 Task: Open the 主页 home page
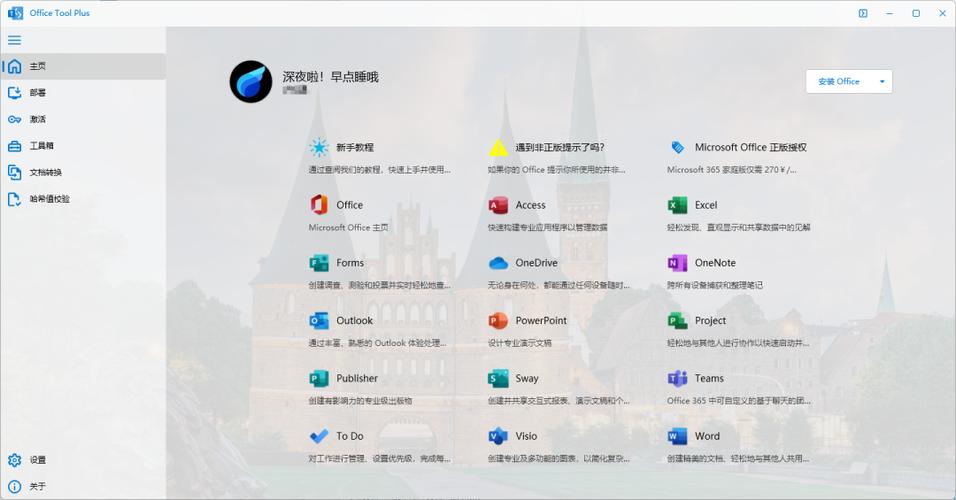click(83, 66)
